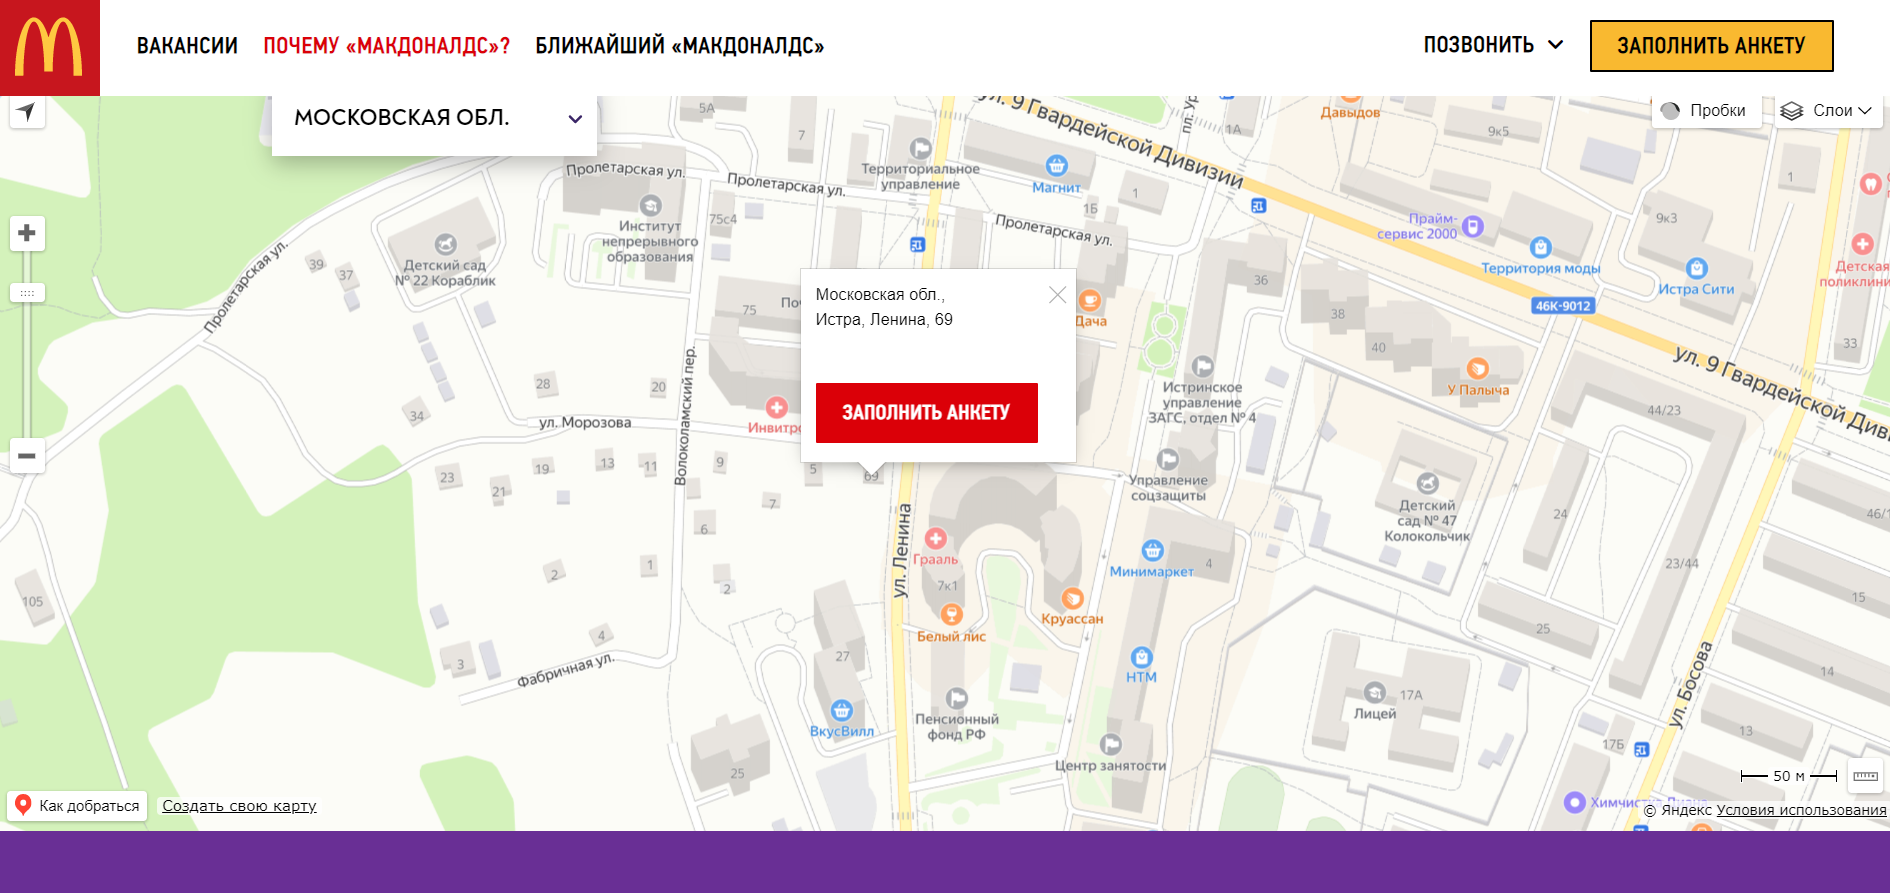
Task: Zoom in the map with plus button
Action: pyautogui.click(x=27, y=233)
